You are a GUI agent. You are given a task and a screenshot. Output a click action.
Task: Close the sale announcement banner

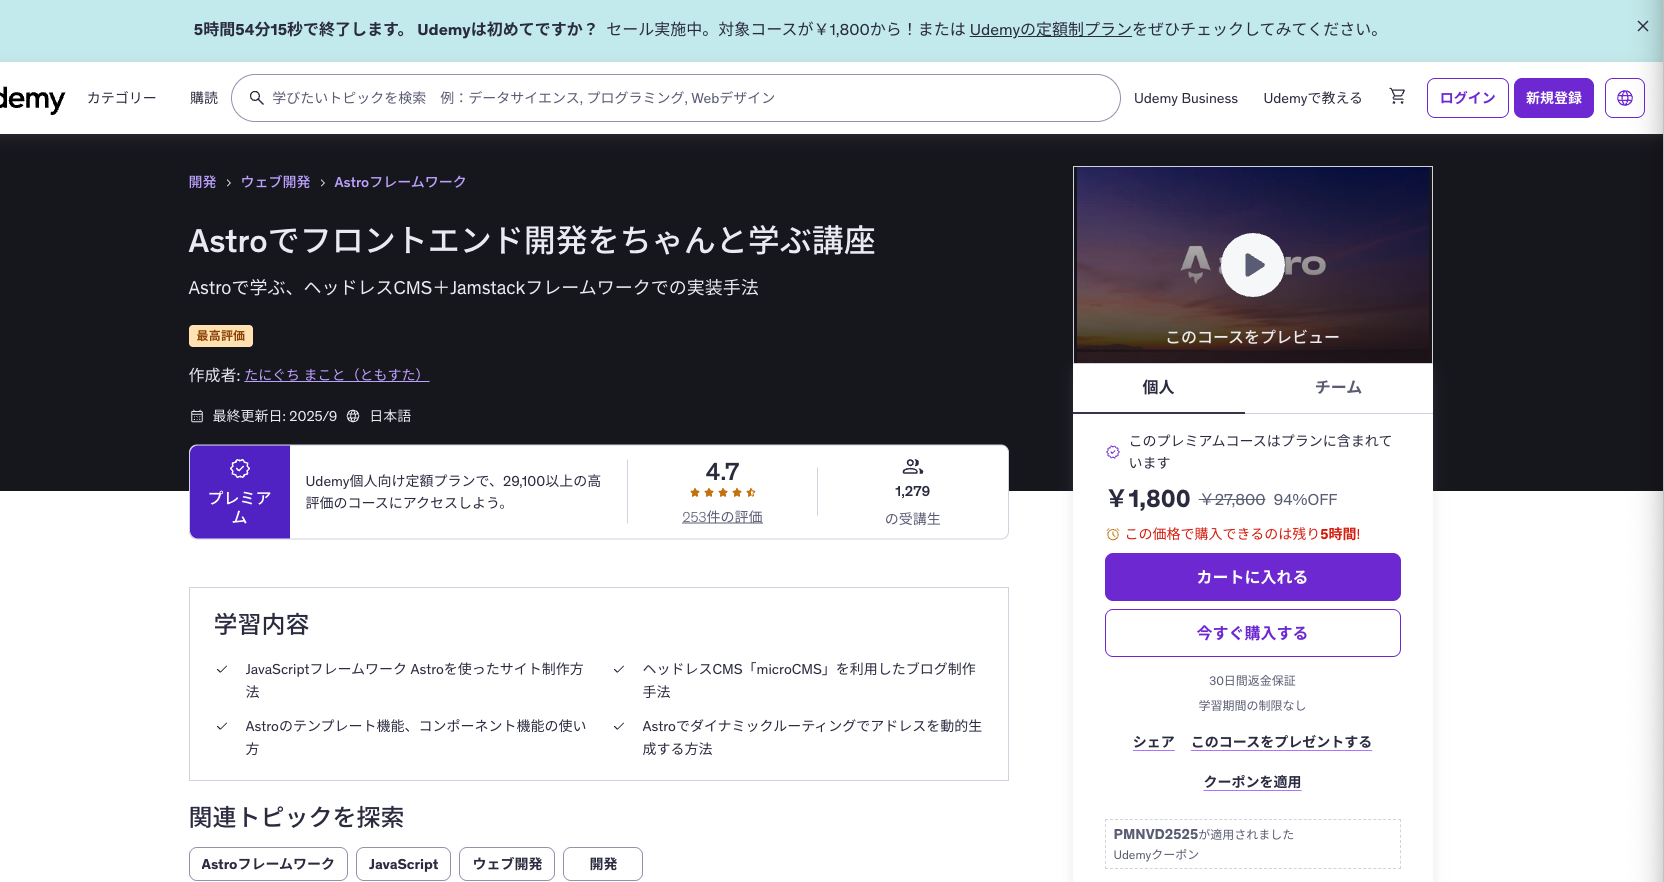pyautogui.click(x=1642, y=27)
